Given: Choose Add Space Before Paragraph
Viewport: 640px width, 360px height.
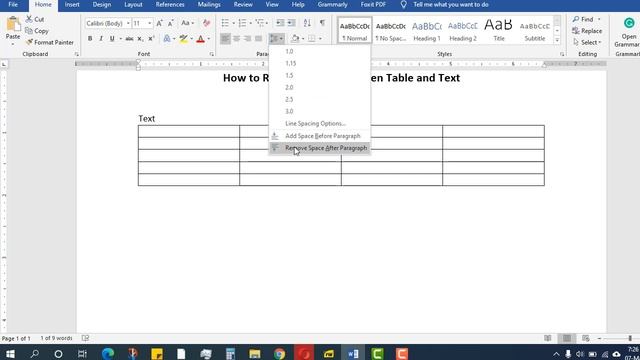Looking at the screenshot, I should point(320,136).
